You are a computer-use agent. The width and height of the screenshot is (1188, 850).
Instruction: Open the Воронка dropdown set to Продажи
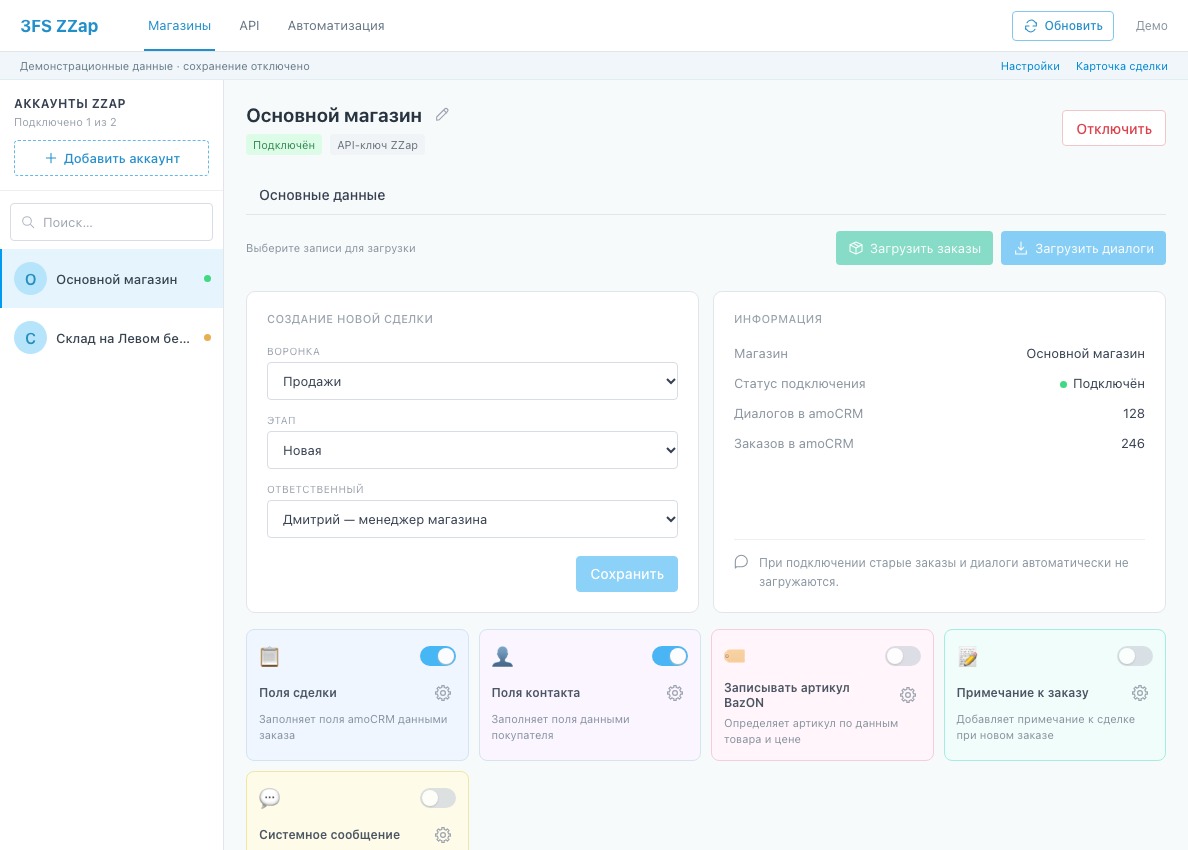(x=472, y=381)
